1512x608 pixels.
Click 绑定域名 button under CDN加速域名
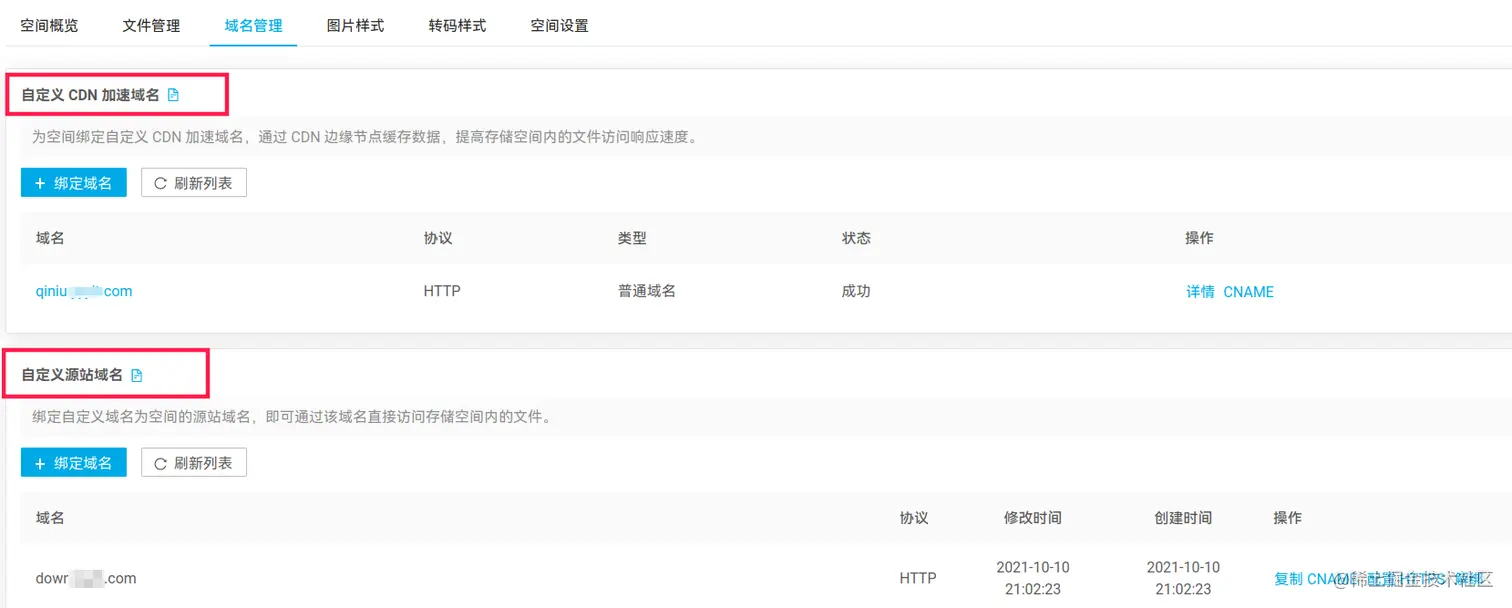(x=74, y=182)
